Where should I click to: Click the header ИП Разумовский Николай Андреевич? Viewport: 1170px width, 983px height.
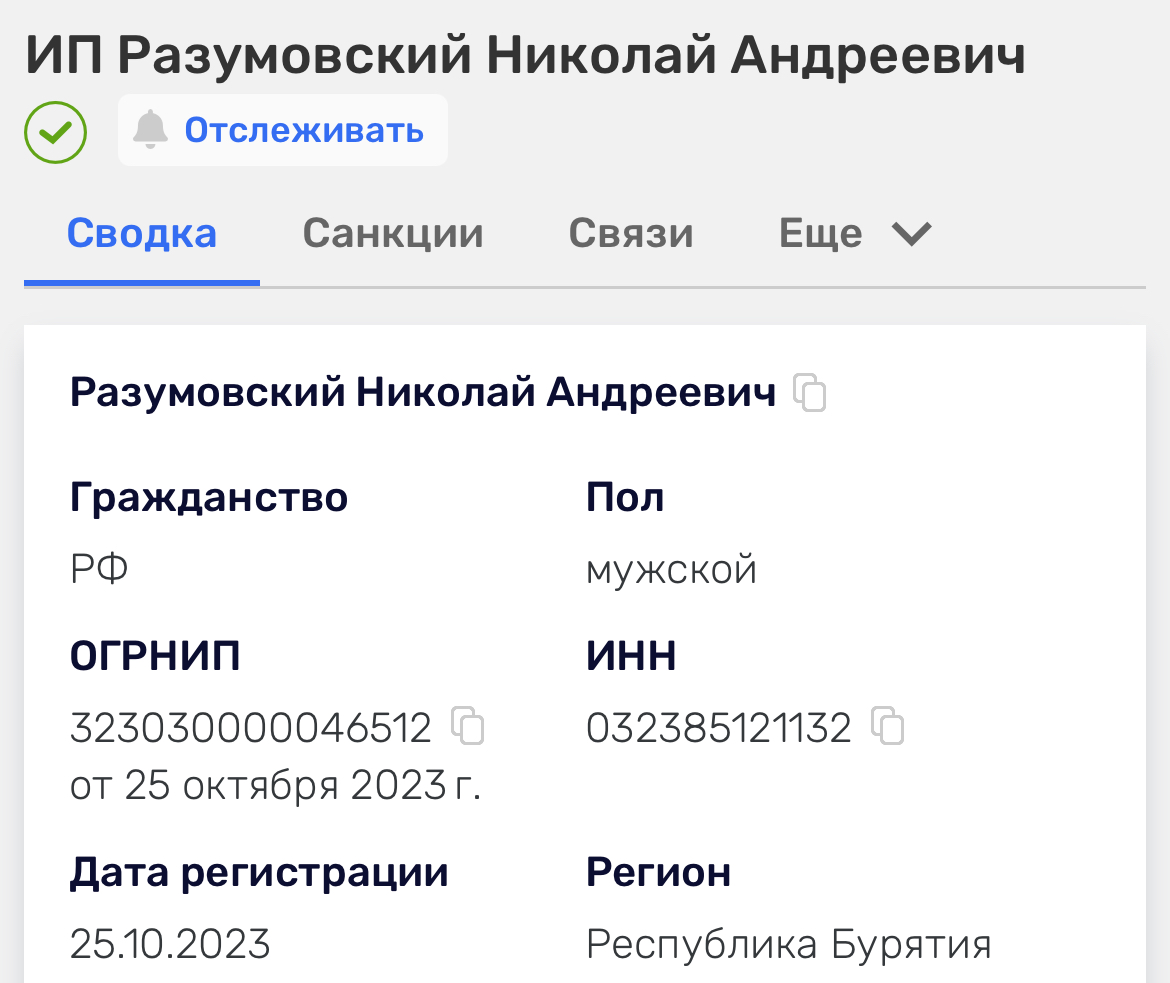pos(527,57)
